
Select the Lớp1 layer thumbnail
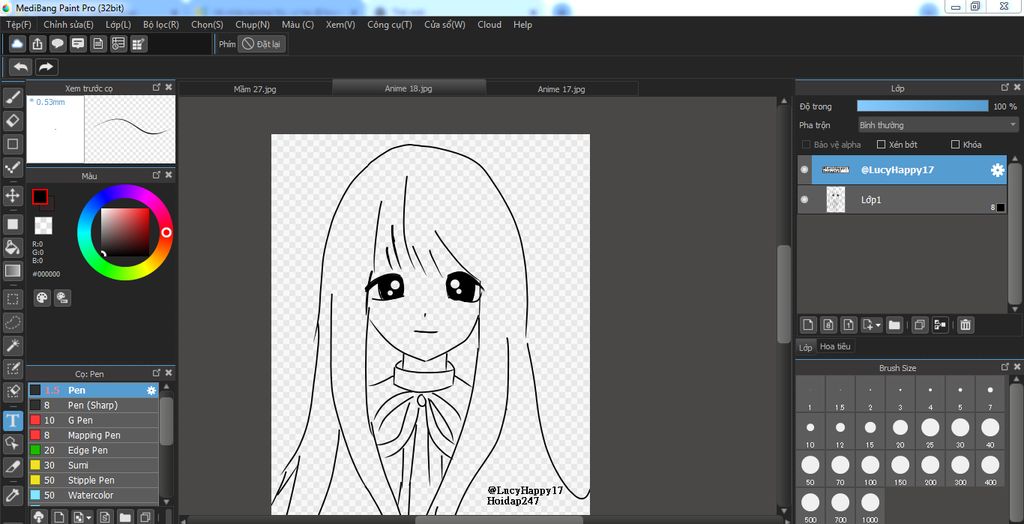click(835, 199)
